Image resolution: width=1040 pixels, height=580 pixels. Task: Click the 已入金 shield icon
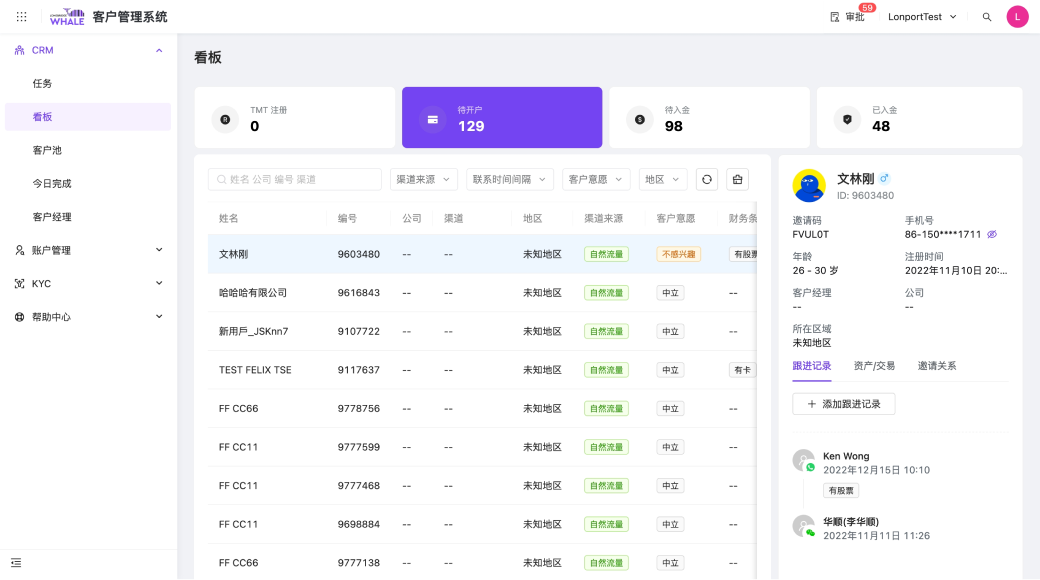tap(847, 119)
